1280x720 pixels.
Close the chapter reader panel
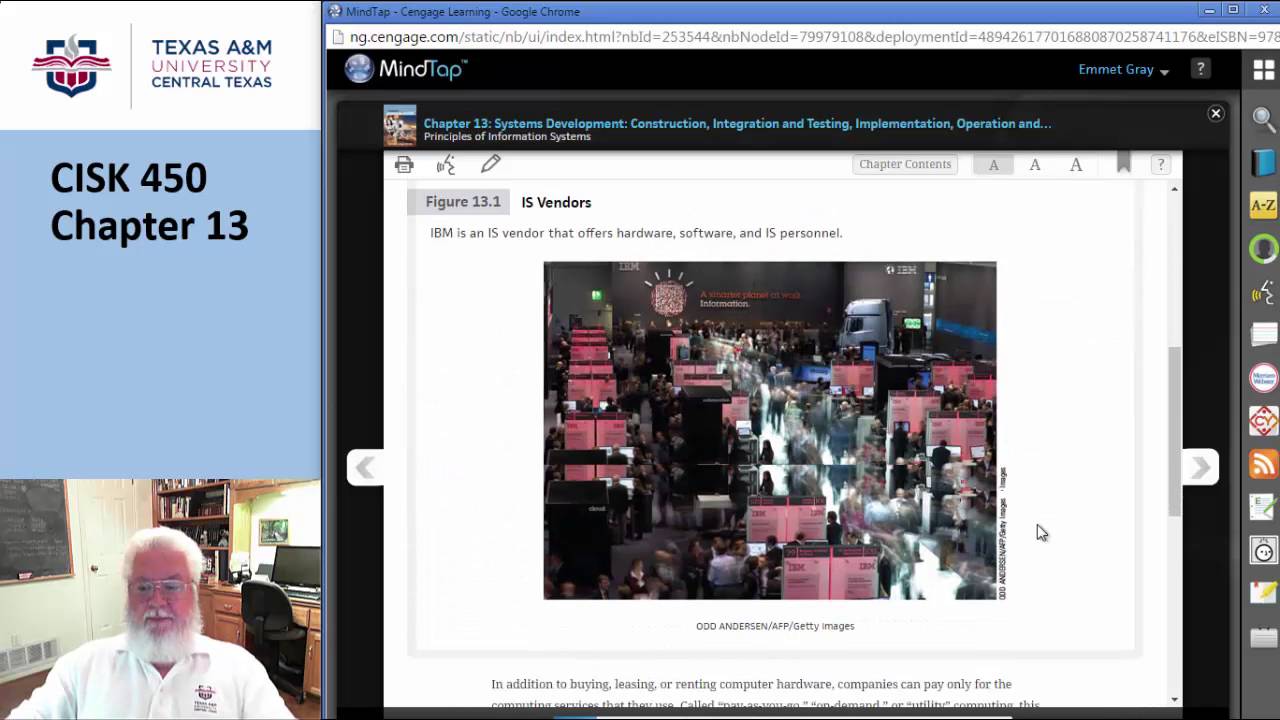(x=1216, y=114)
